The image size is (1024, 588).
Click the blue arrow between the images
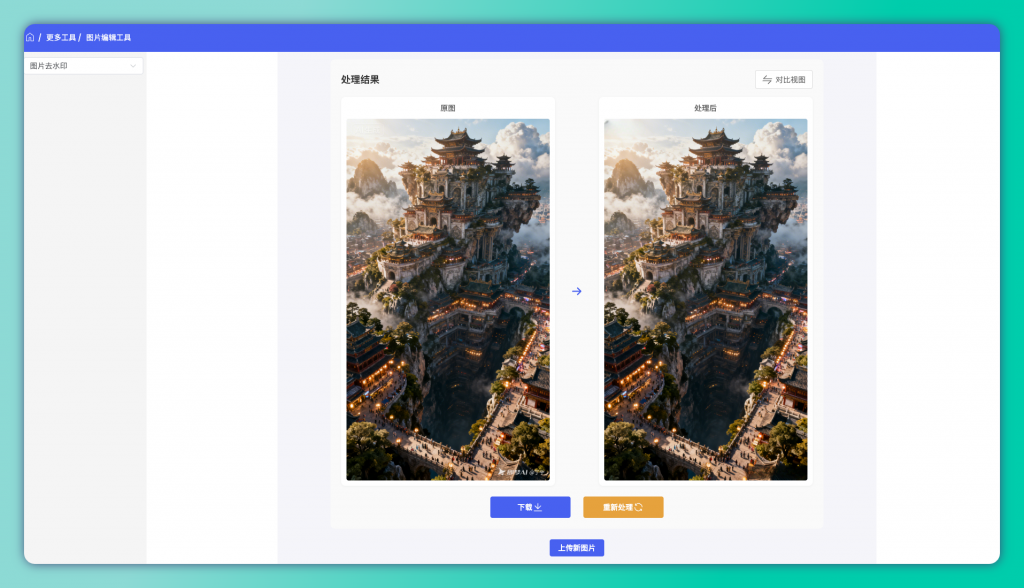pos(577,291)
